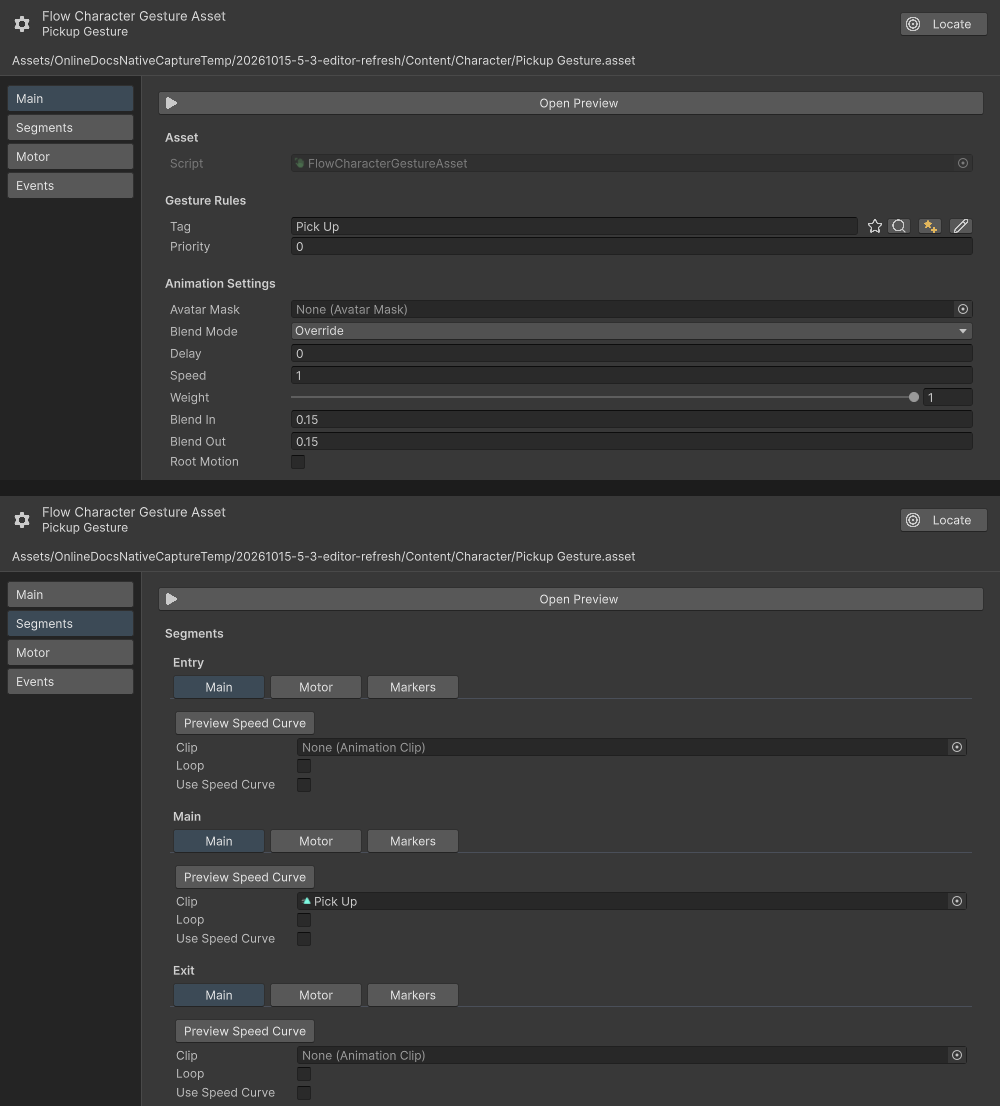Click the script icon before FlowCharacterGestureAsset
Image resolution: width=1000 pixels, height=1106 pixels.
300,163
